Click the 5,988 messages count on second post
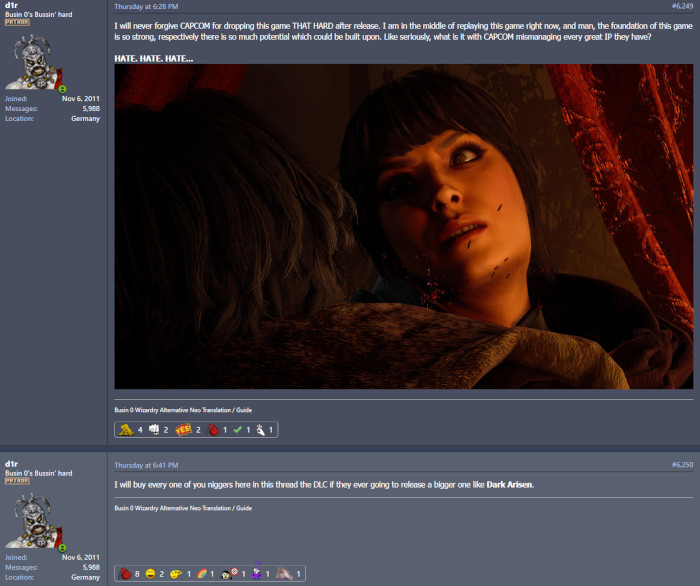 91,567
